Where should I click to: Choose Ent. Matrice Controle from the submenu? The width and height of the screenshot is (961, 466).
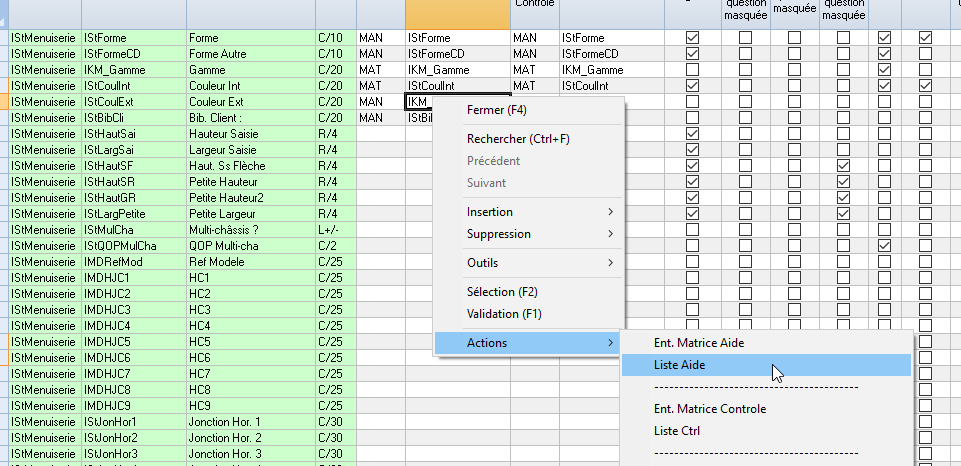pos(709,409)
